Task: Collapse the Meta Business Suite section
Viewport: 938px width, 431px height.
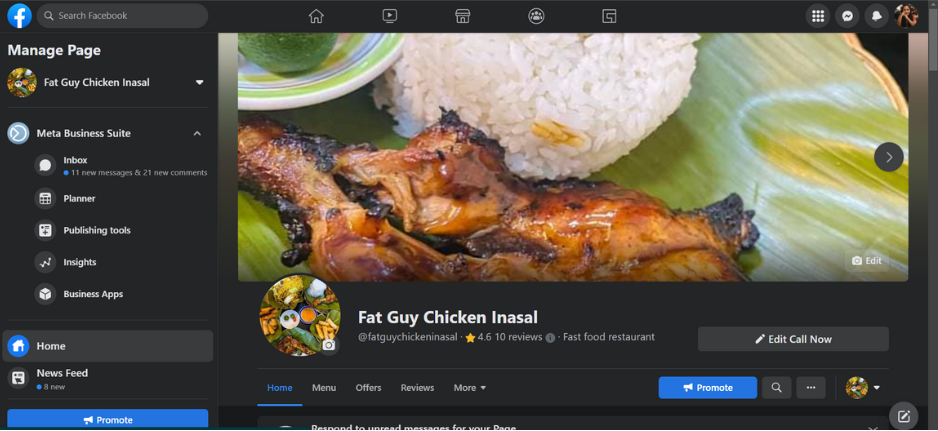Action: [x=197, y=133]
